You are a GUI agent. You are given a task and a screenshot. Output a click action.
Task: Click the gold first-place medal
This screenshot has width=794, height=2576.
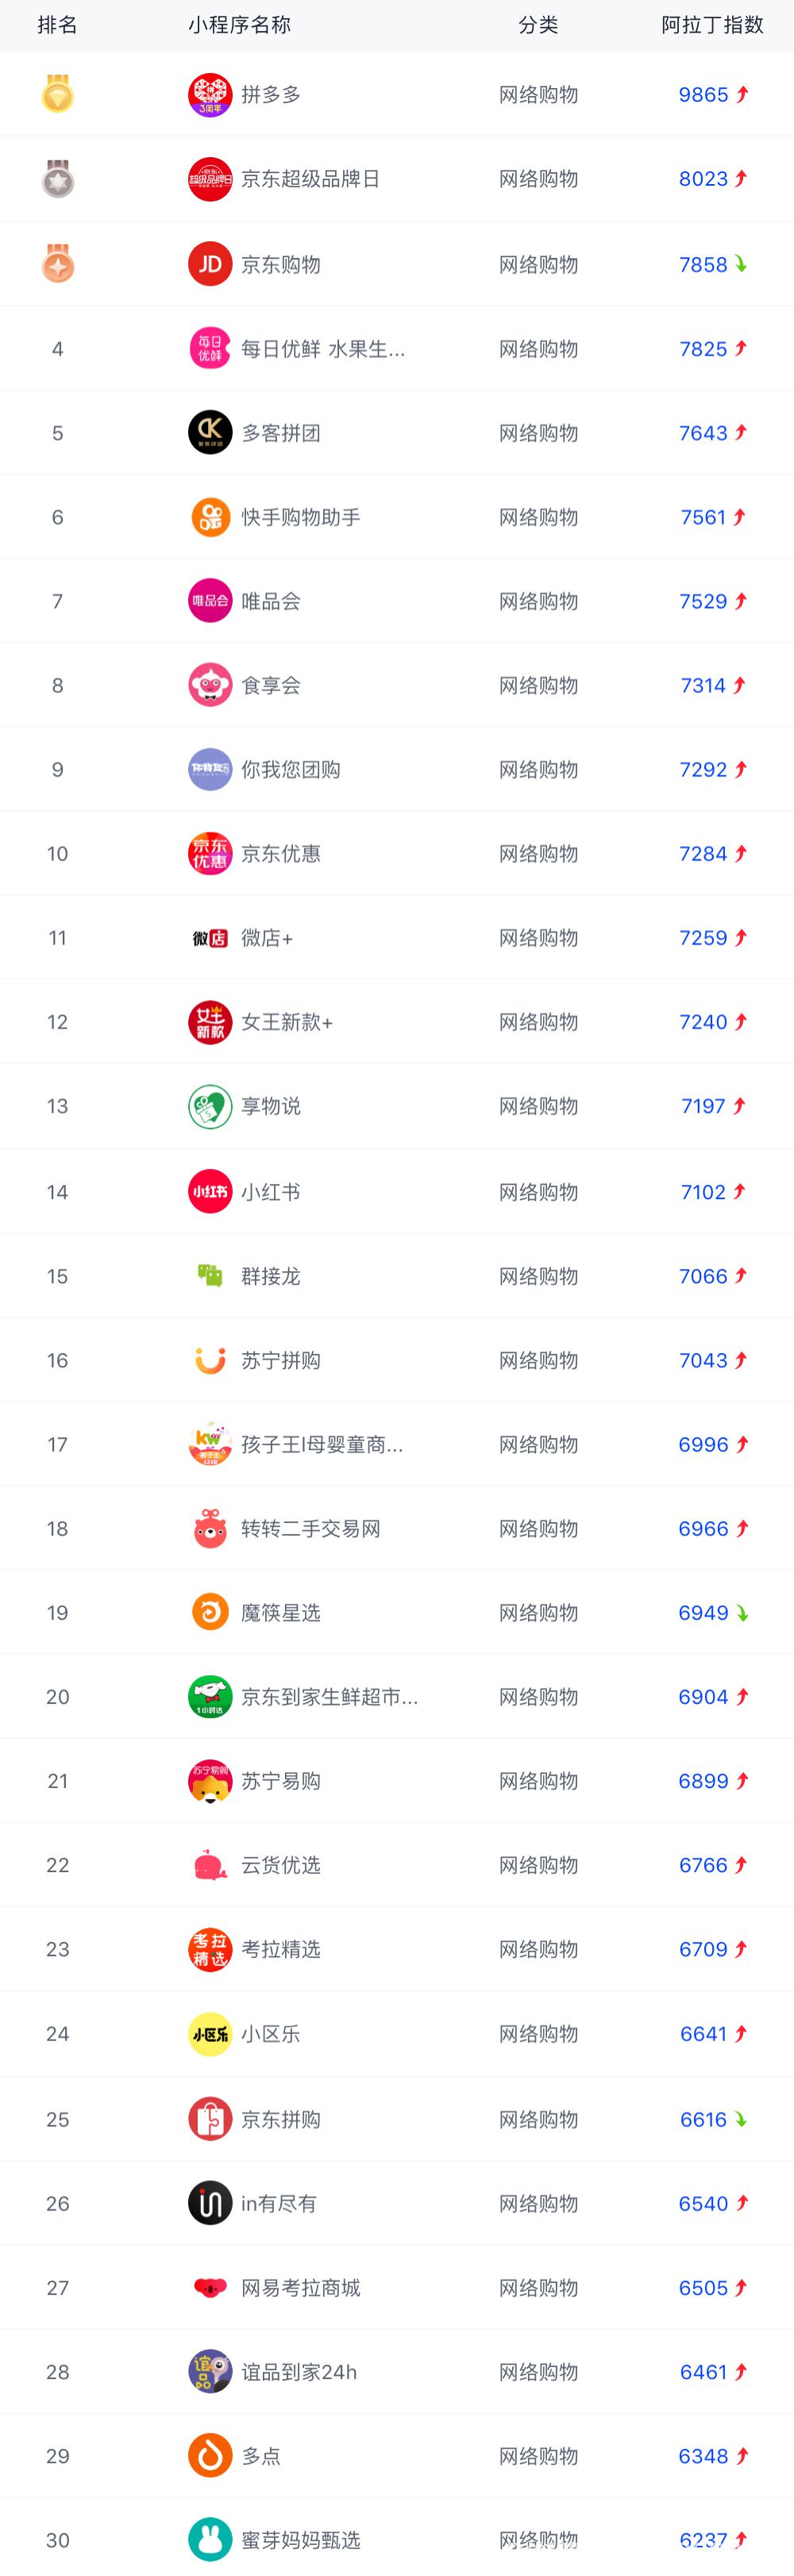tap(58, 94)
